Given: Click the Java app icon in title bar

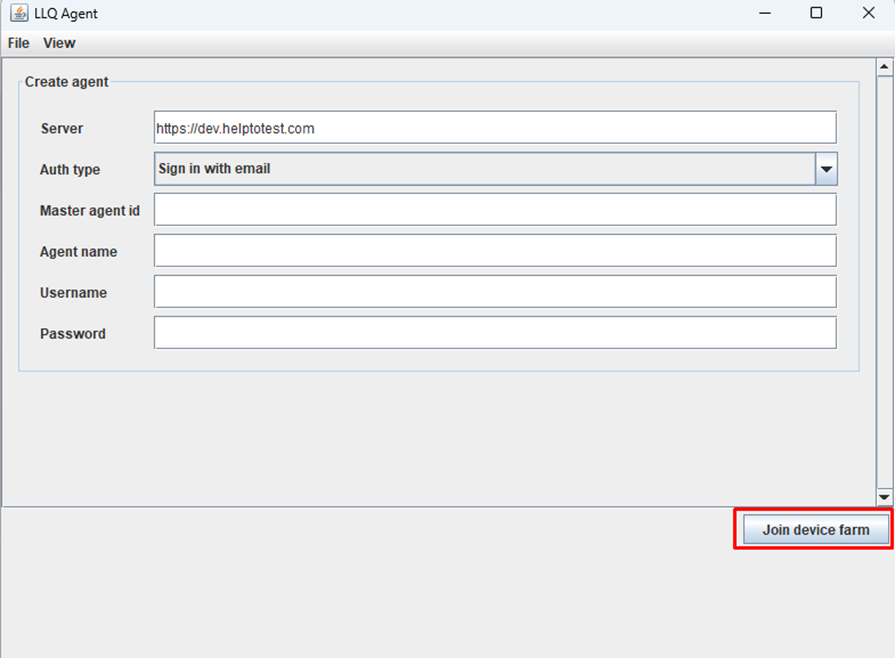Looking at the screenshot, I should coord(18,14).
